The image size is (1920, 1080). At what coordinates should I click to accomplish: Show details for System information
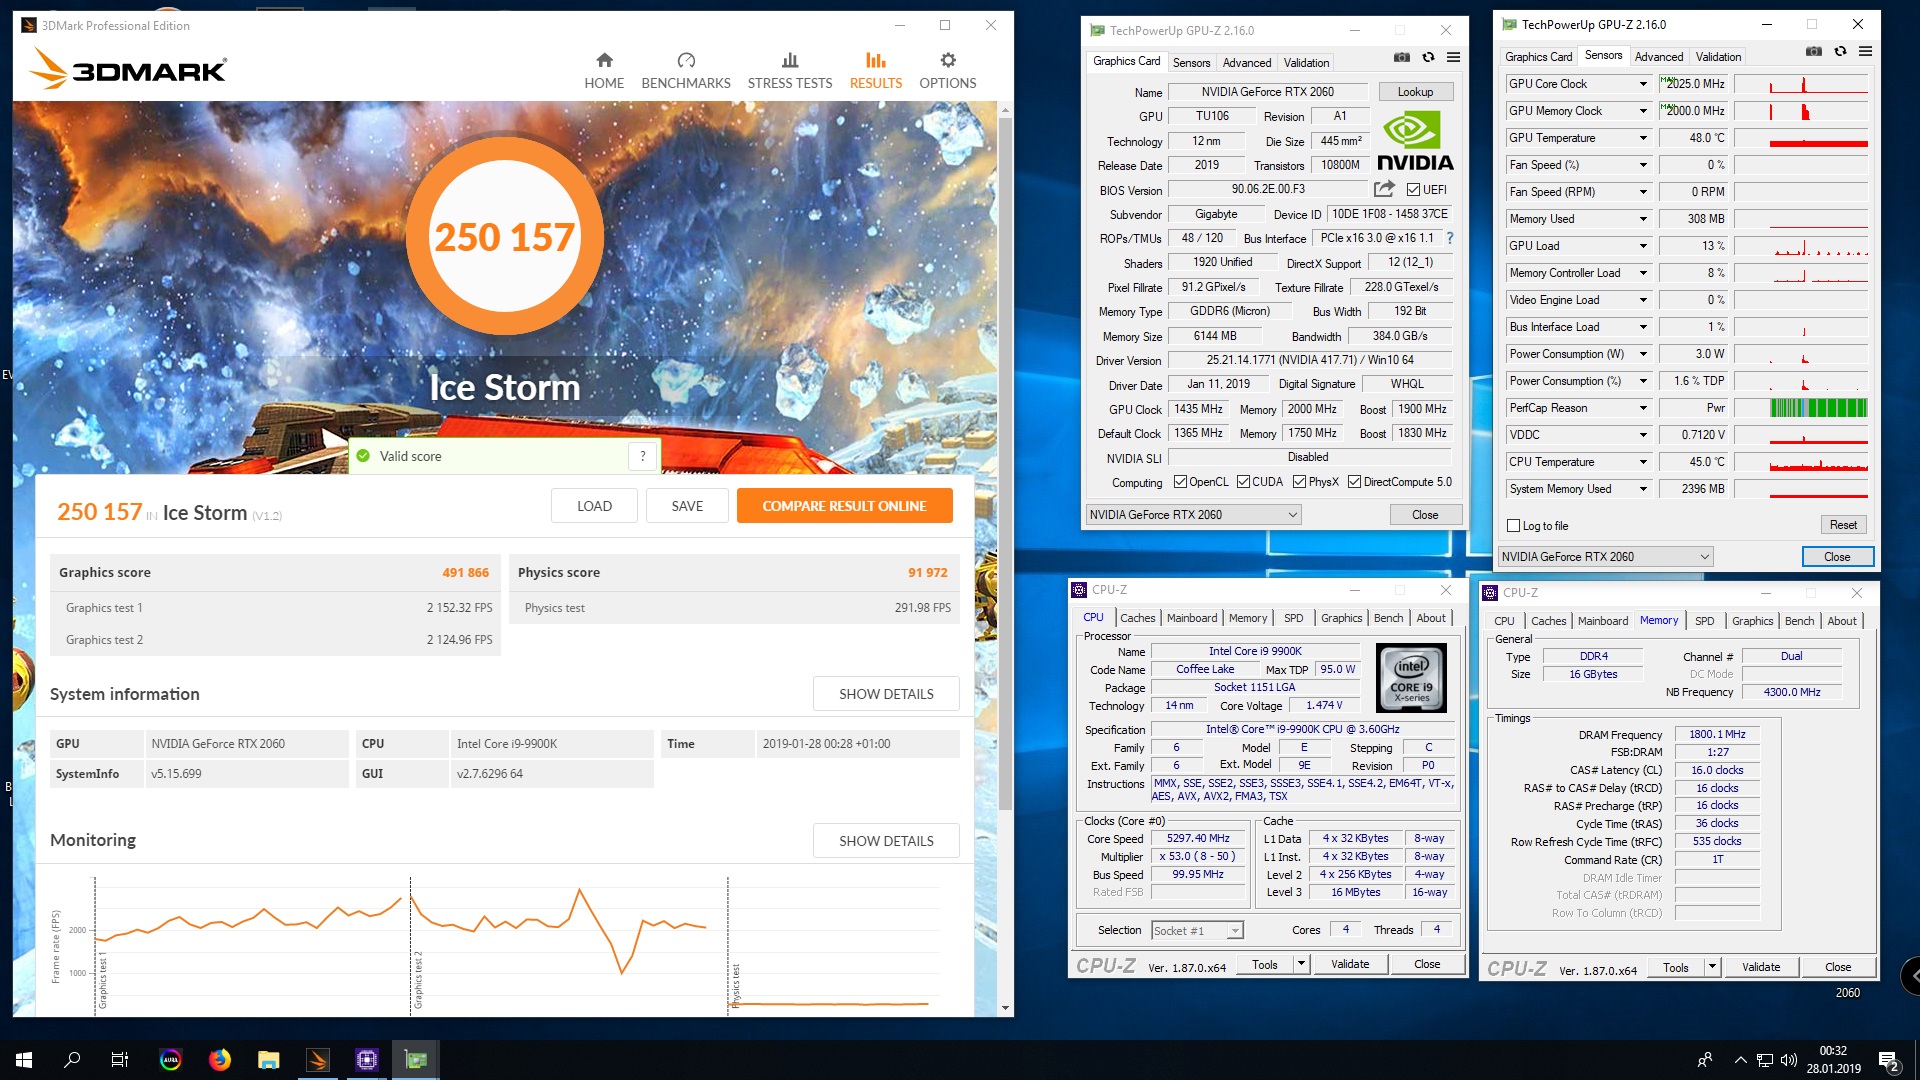point(886,694)
